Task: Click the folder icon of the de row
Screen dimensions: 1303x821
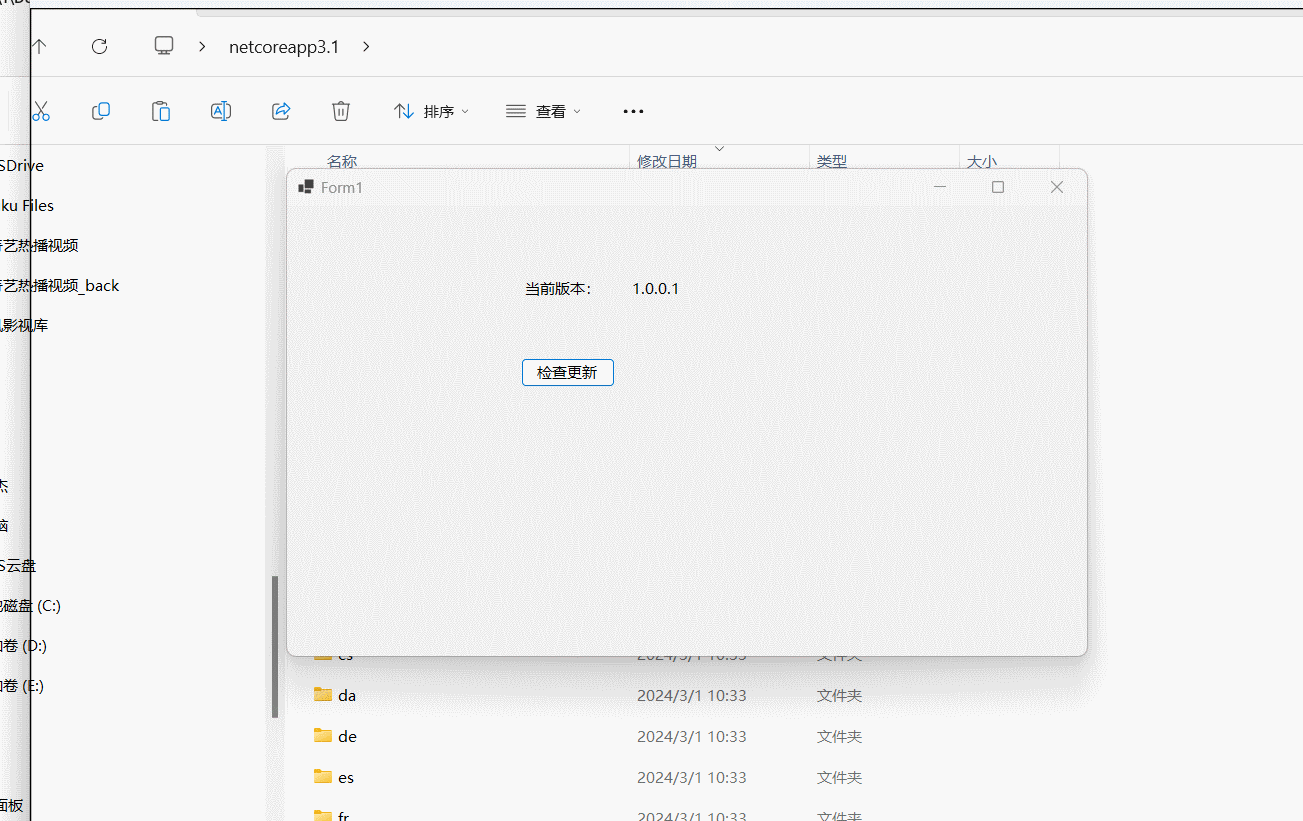Action: (322, 735)
